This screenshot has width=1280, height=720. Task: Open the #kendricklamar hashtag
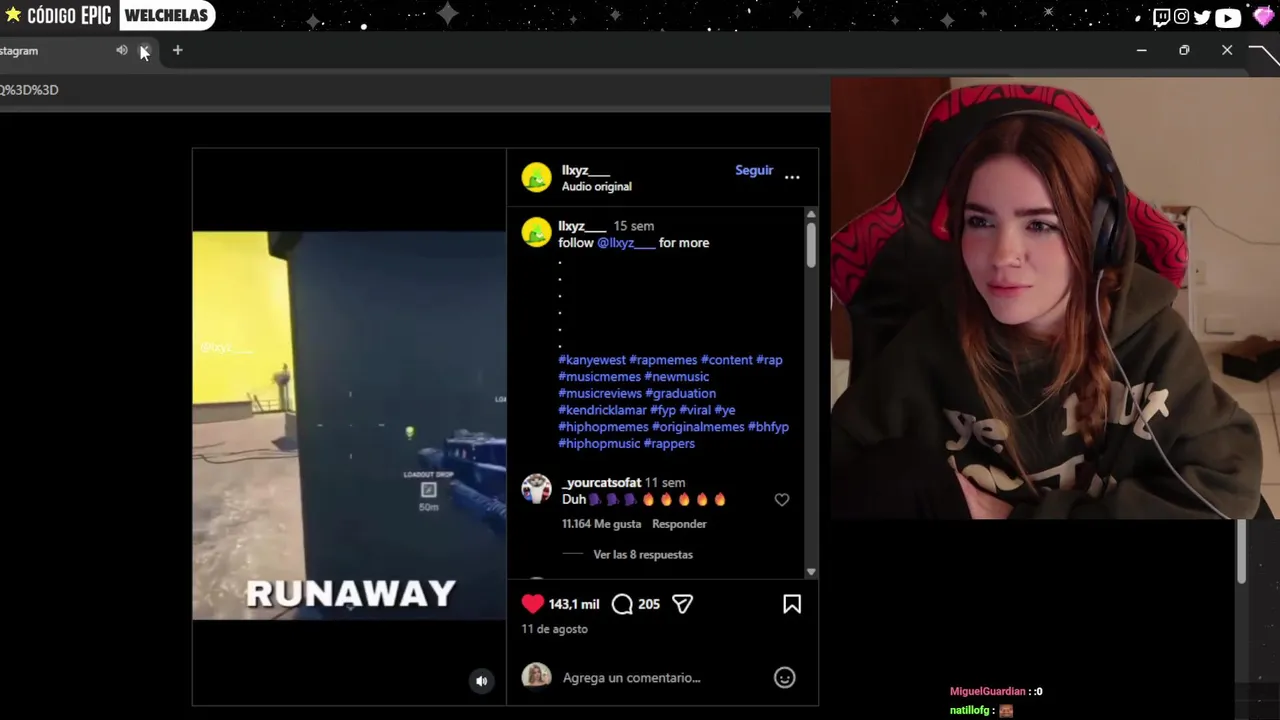pyautogui.click(x=602, y=410)
